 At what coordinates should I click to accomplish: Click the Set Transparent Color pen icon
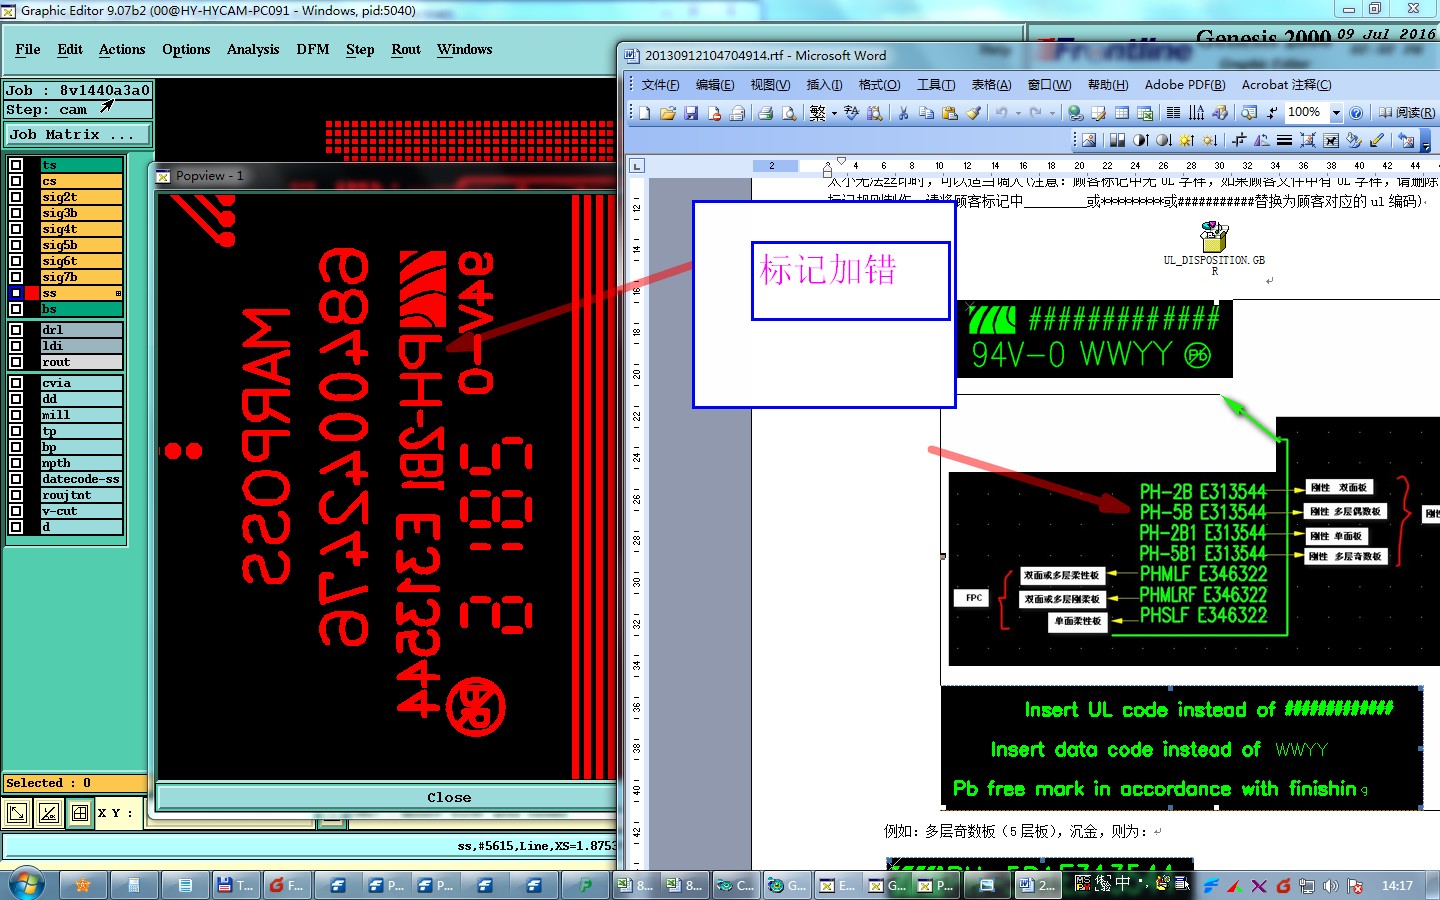pos(1377,141)
